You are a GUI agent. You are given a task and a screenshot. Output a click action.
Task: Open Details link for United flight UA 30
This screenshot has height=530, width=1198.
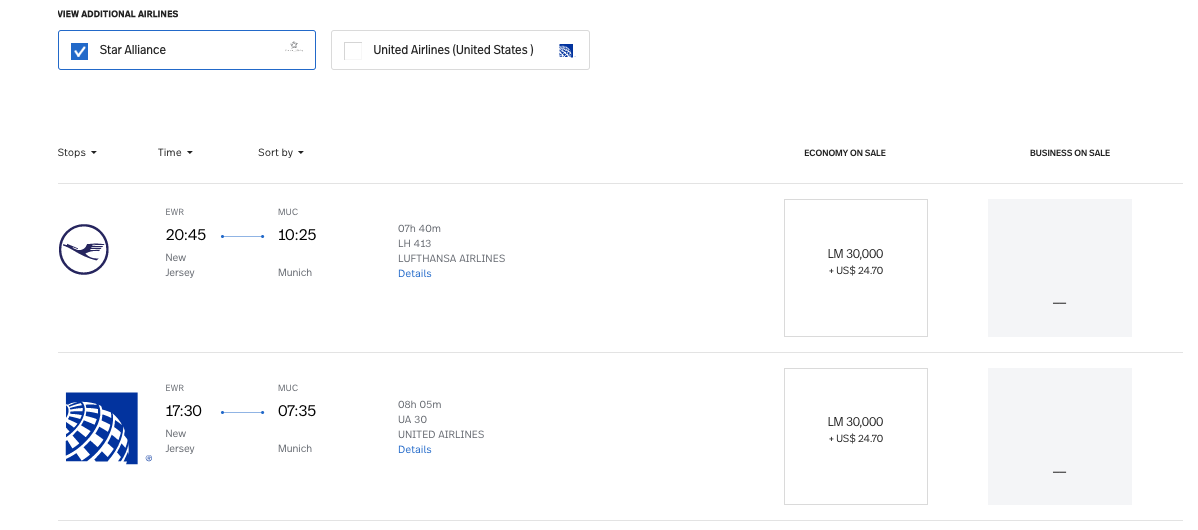tap(415, 450)
